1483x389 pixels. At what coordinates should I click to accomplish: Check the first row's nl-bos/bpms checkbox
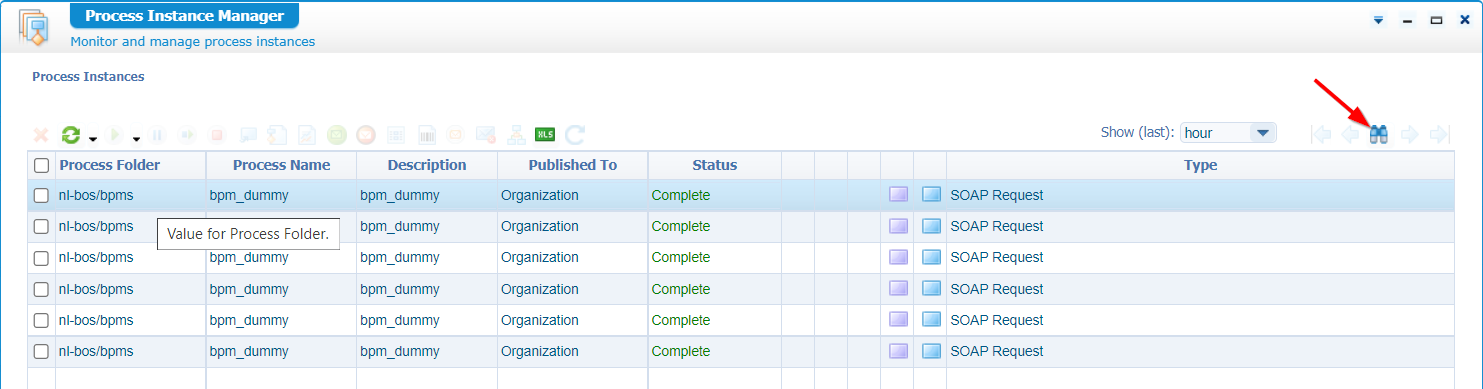pos(41,195)
